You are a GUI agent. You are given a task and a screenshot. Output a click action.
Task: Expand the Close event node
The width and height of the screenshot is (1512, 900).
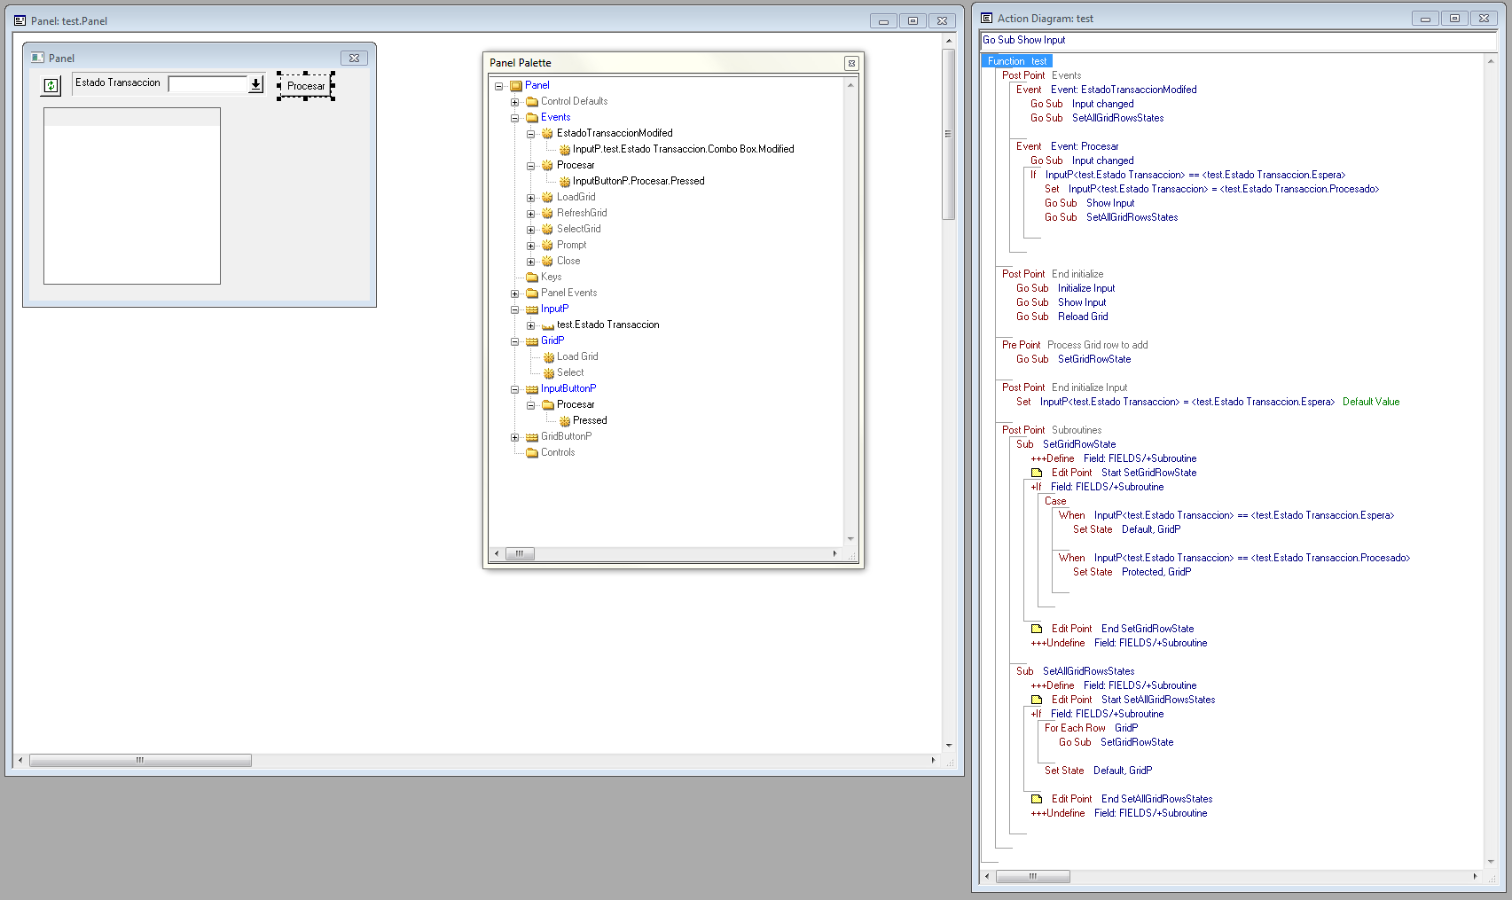(x=531, y=262)
